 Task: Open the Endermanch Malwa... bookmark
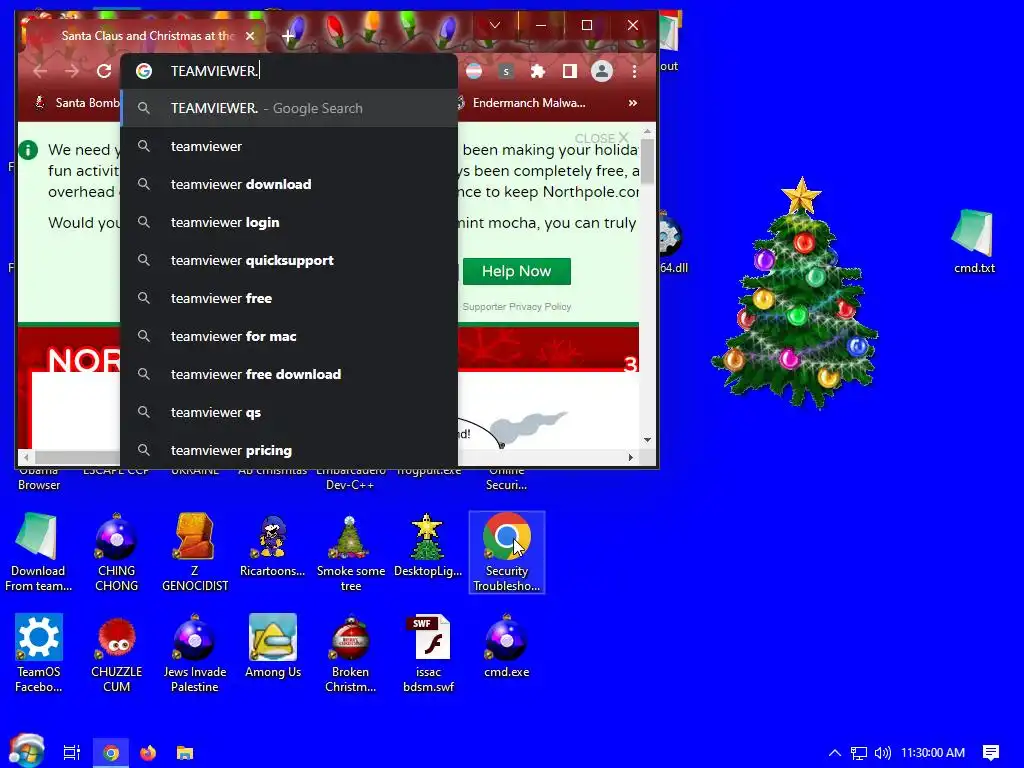[x=520, y=103]
